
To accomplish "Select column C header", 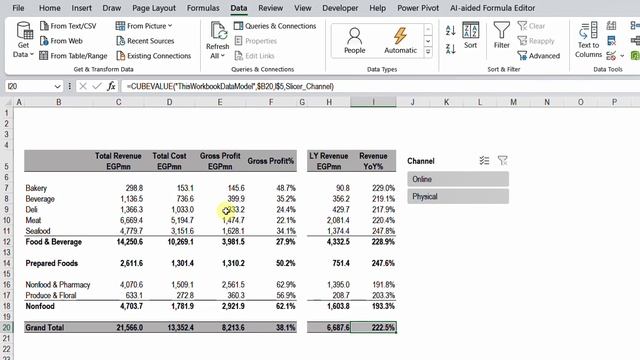I will point(118,102).
